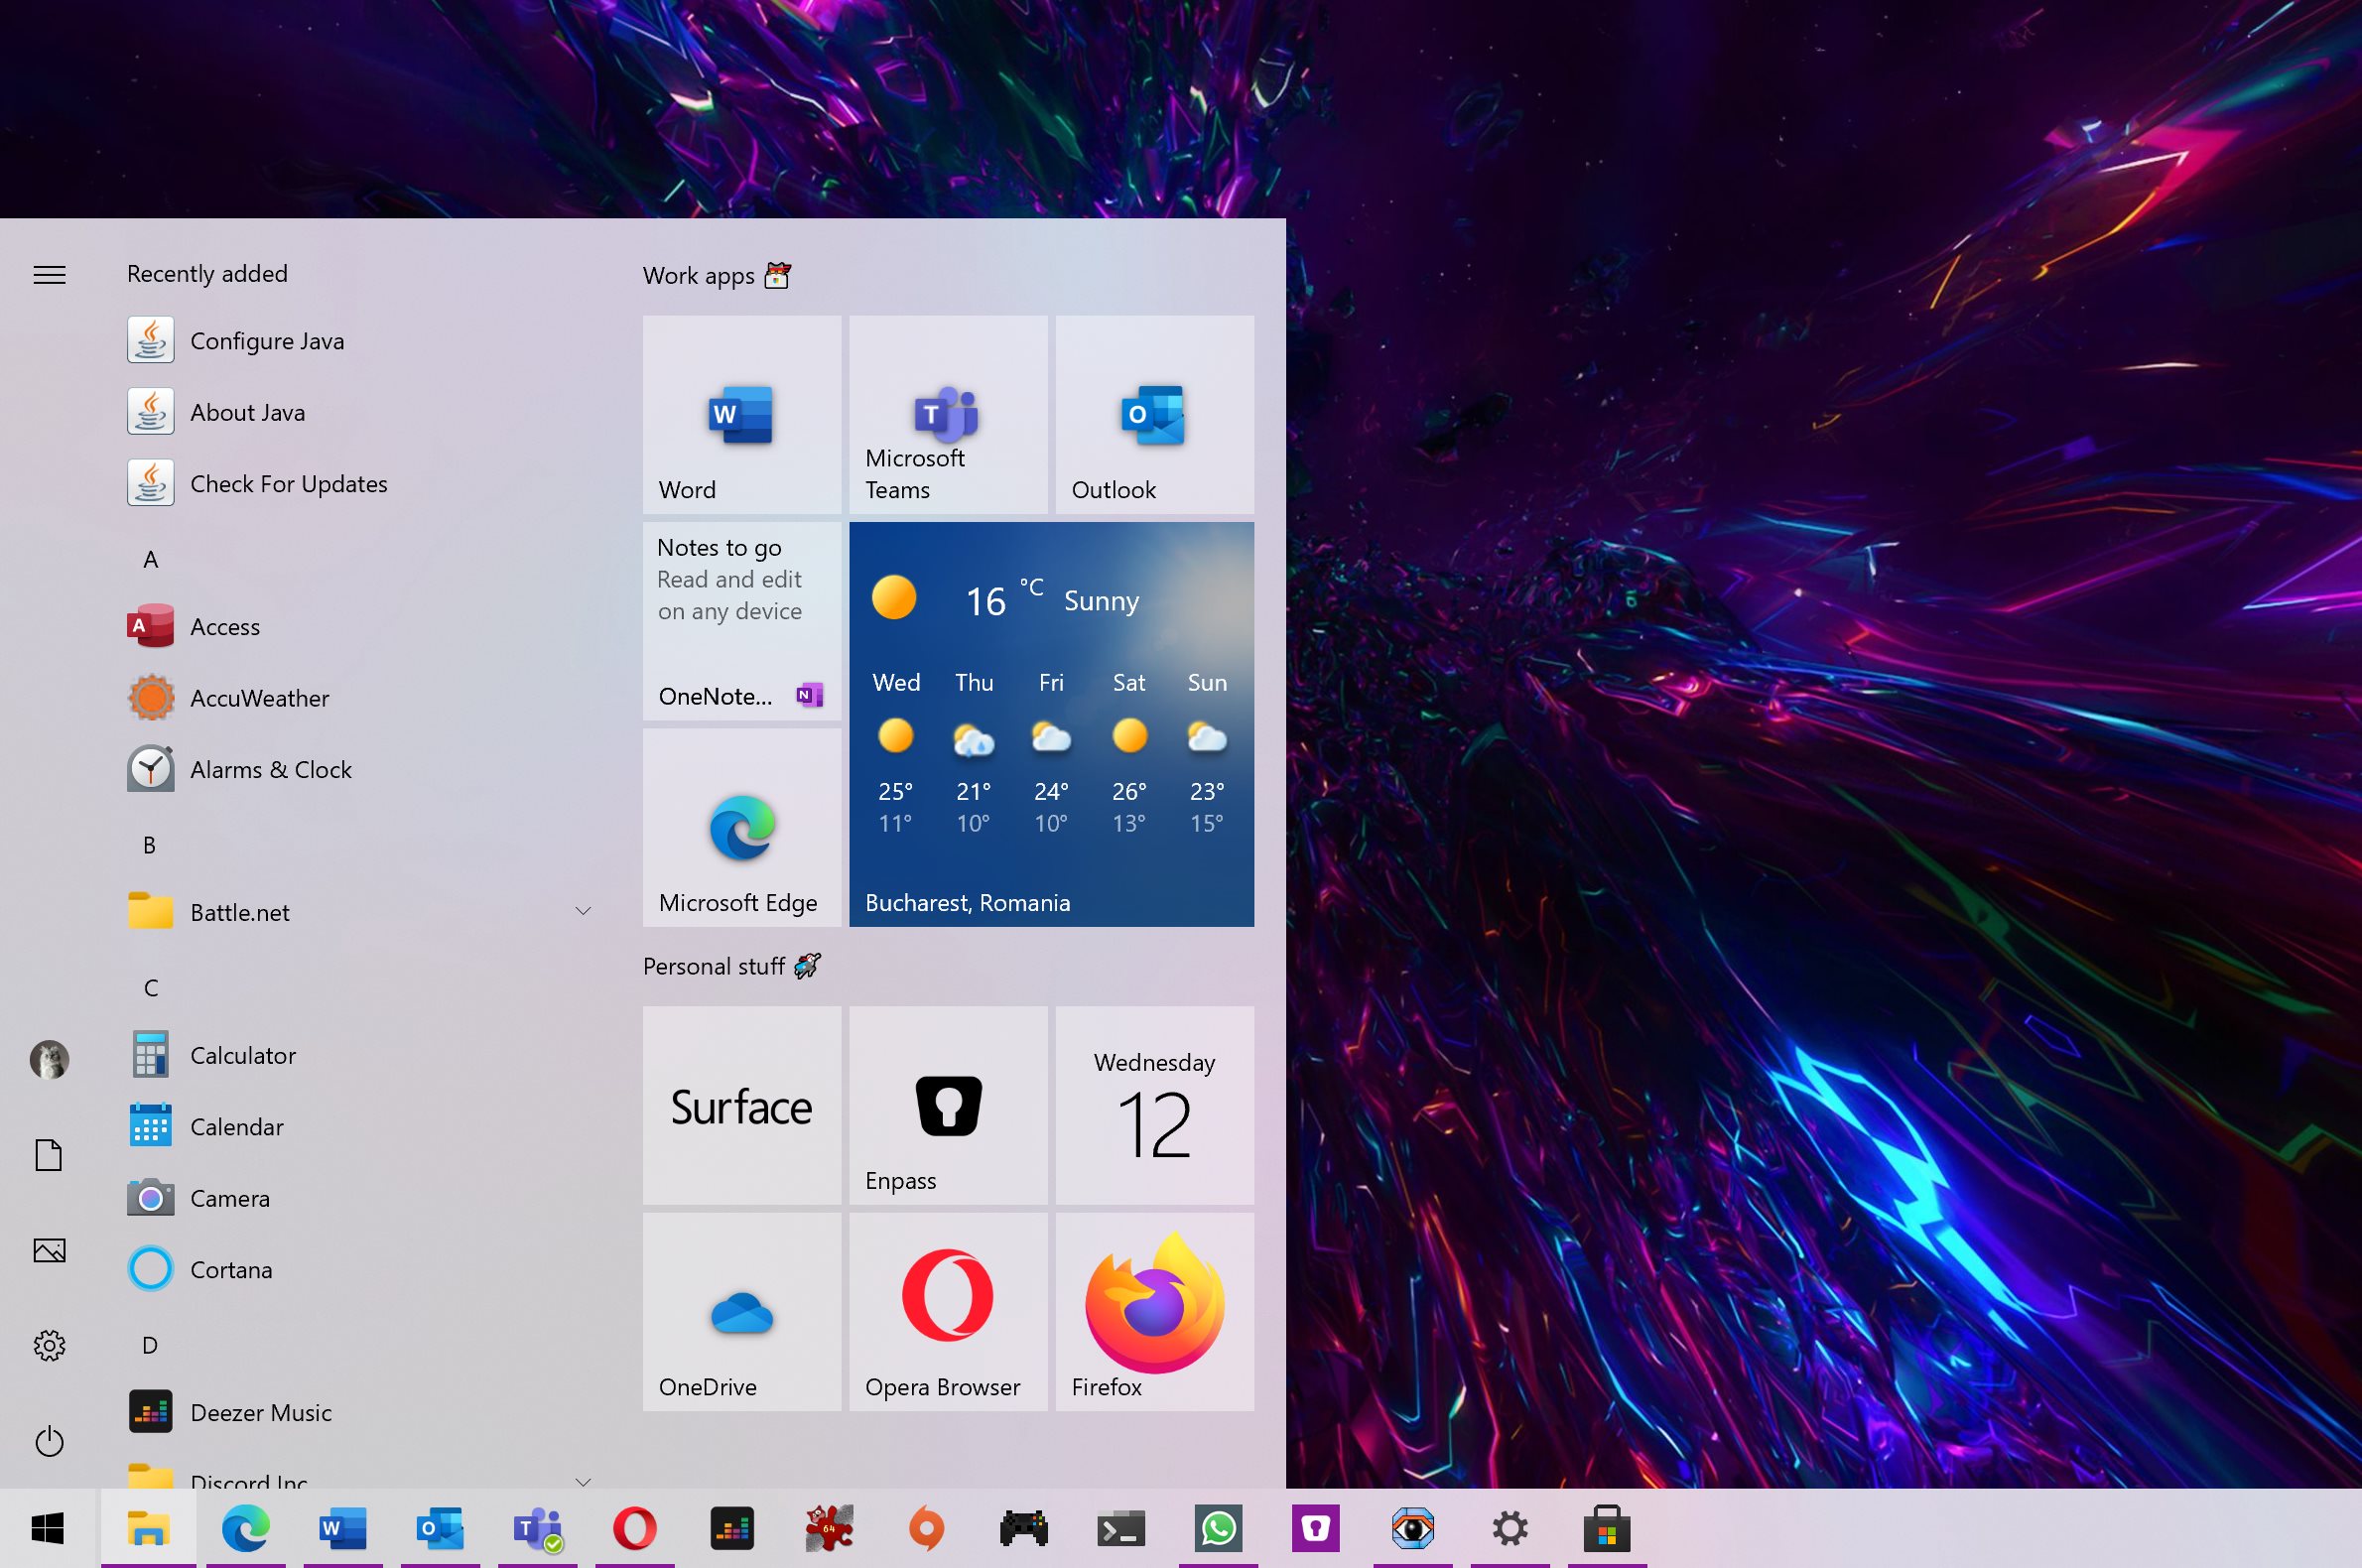The image size is (2362, 1568).
Task: Open the Surface tile
Action: 741,1105
